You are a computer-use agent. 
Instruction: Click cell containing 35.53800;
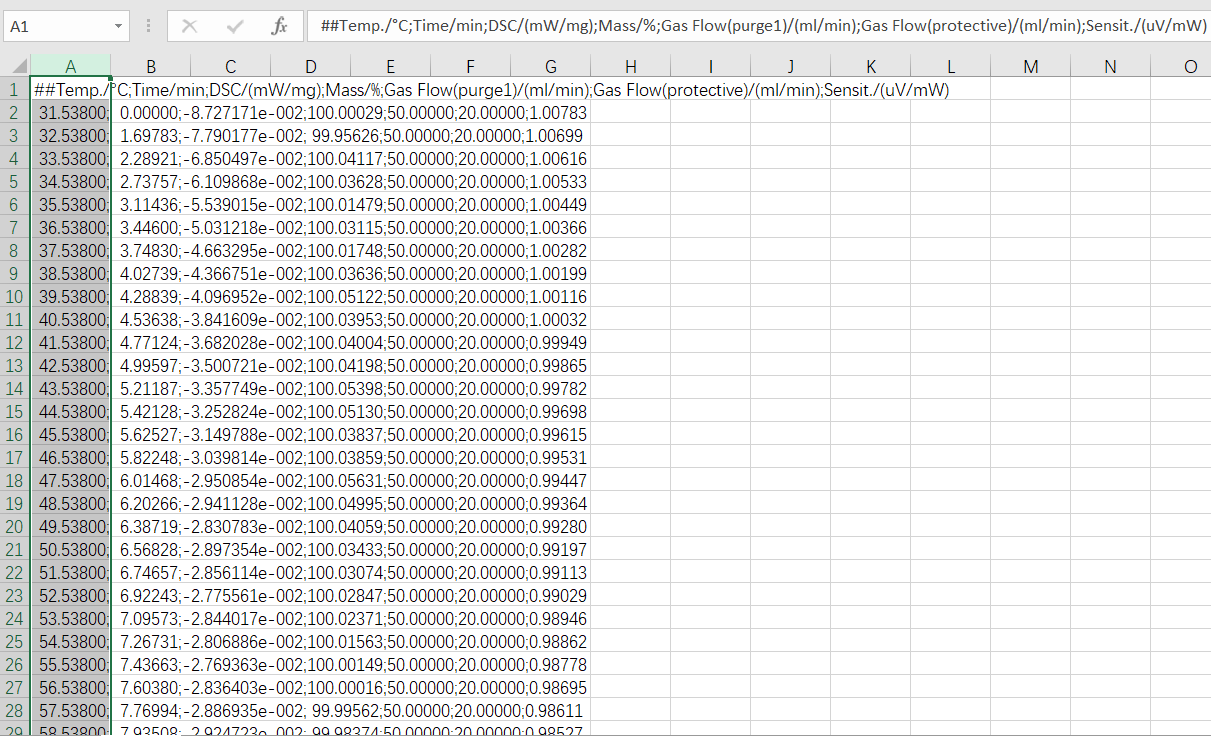point(70,205)
